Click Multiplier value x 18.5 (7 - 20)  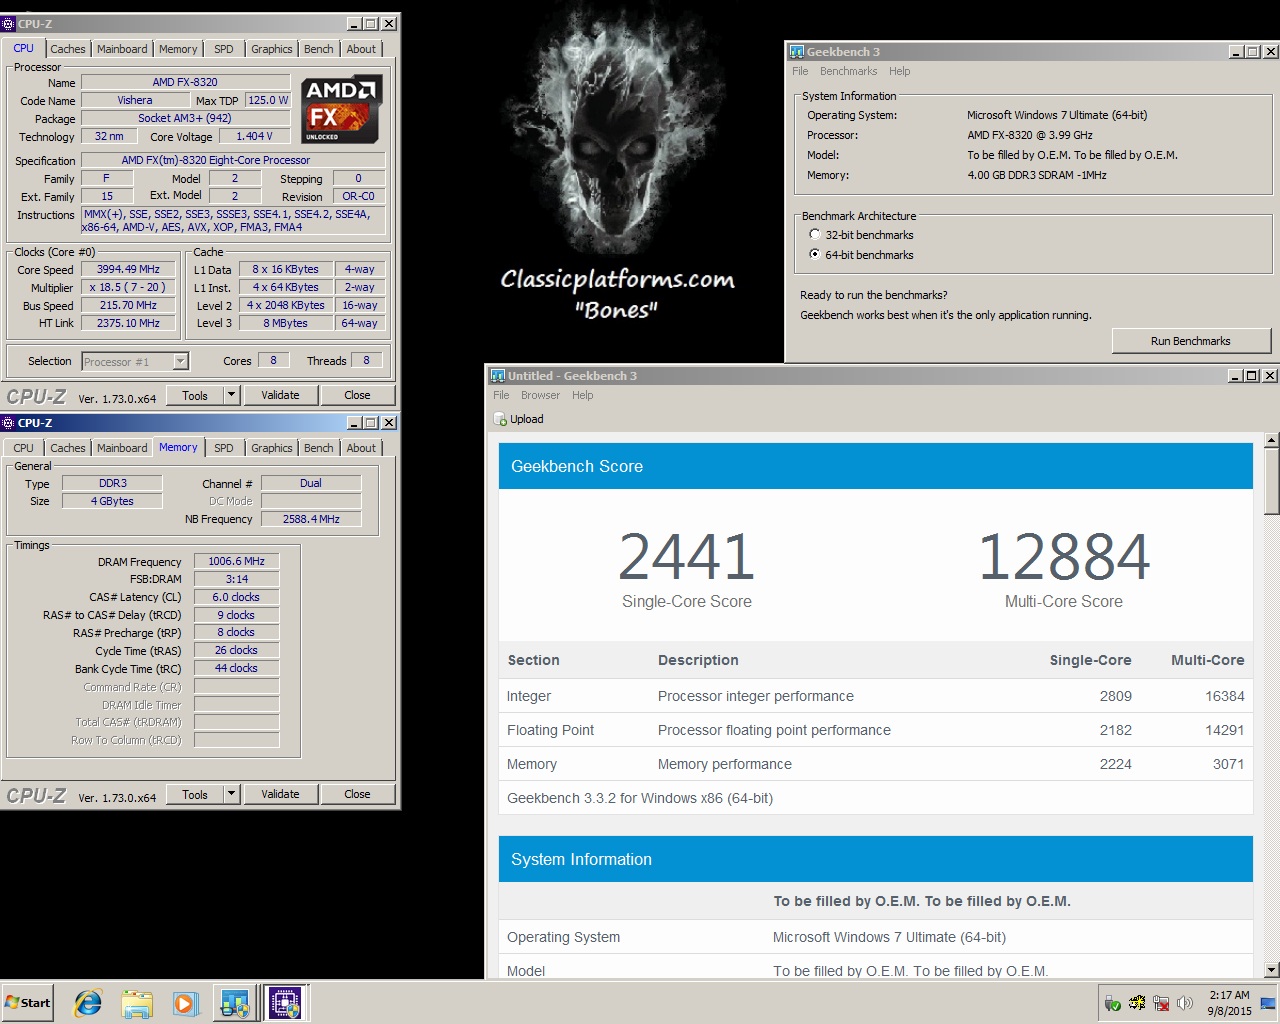[x=128, y=288]
